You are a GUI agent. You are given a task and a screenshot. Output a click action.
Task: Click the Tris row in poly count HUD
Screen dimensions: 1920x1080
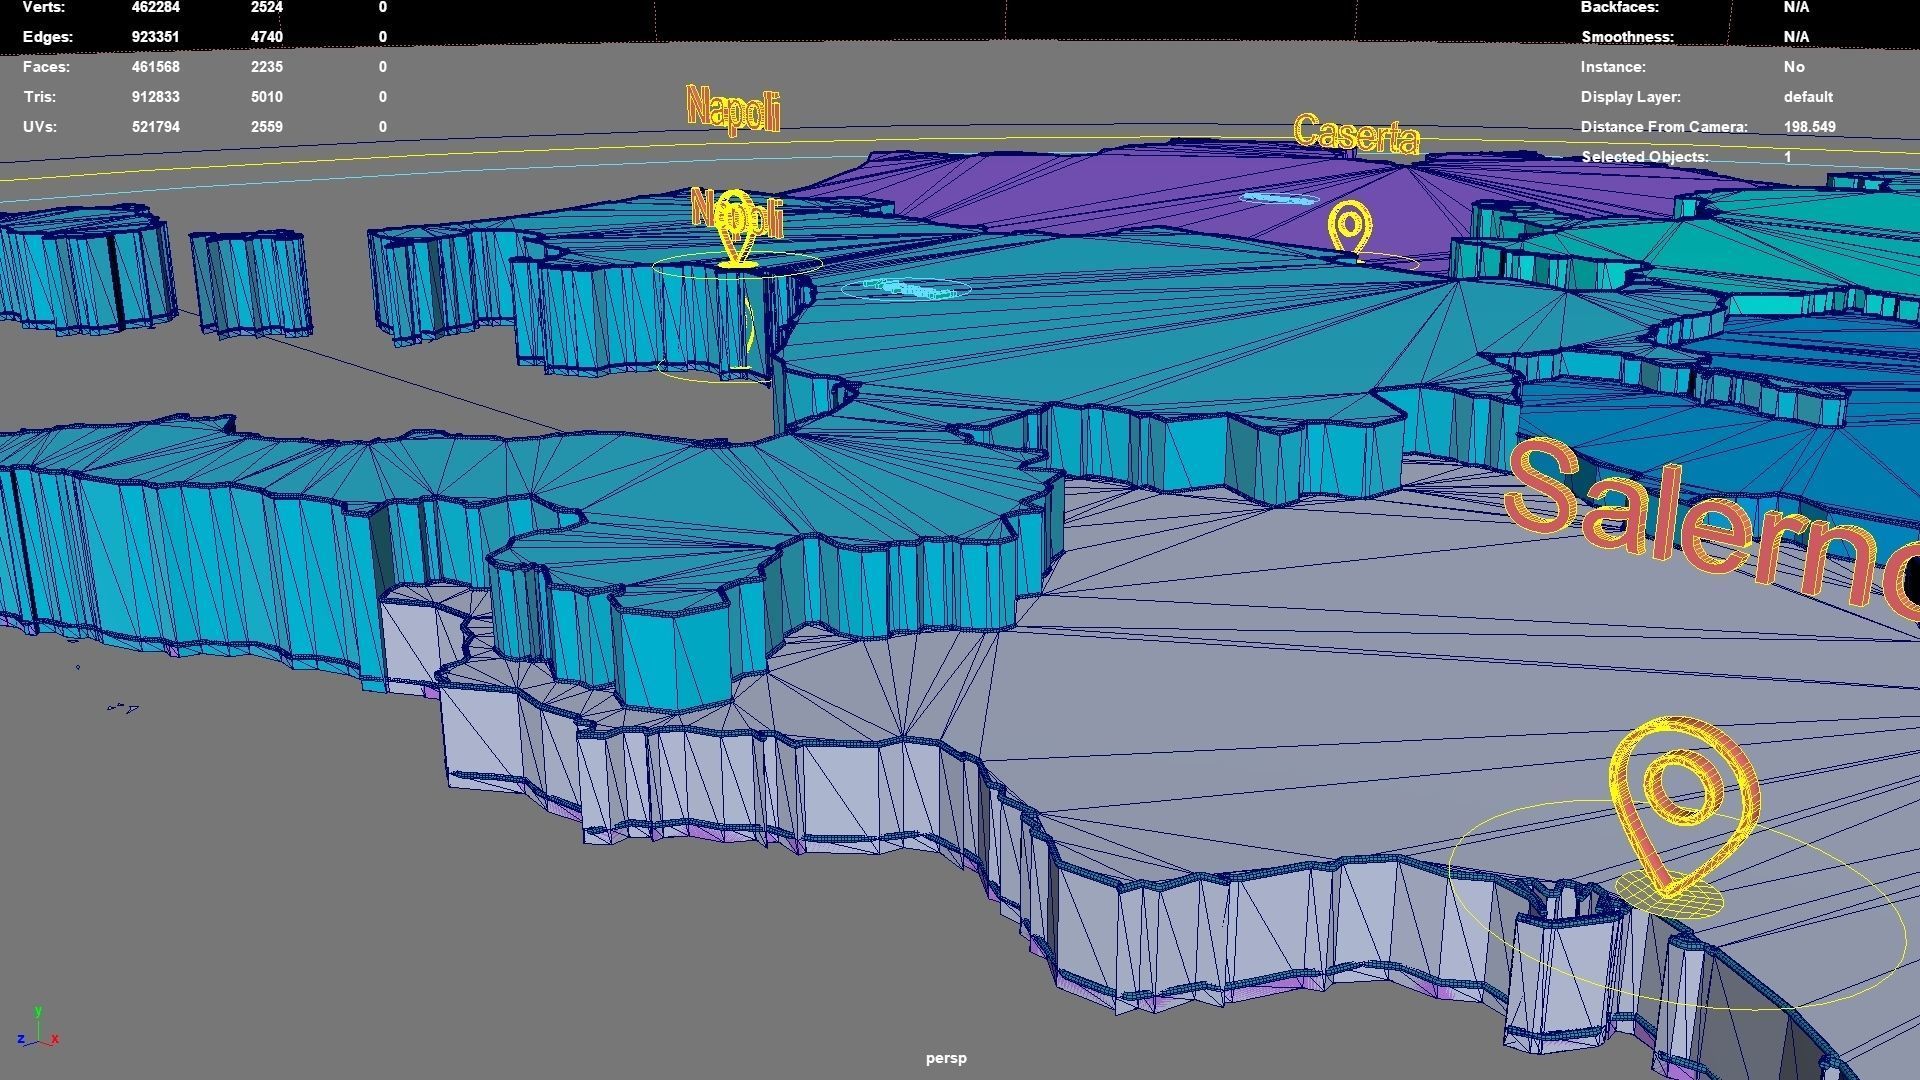click(39, 97)
